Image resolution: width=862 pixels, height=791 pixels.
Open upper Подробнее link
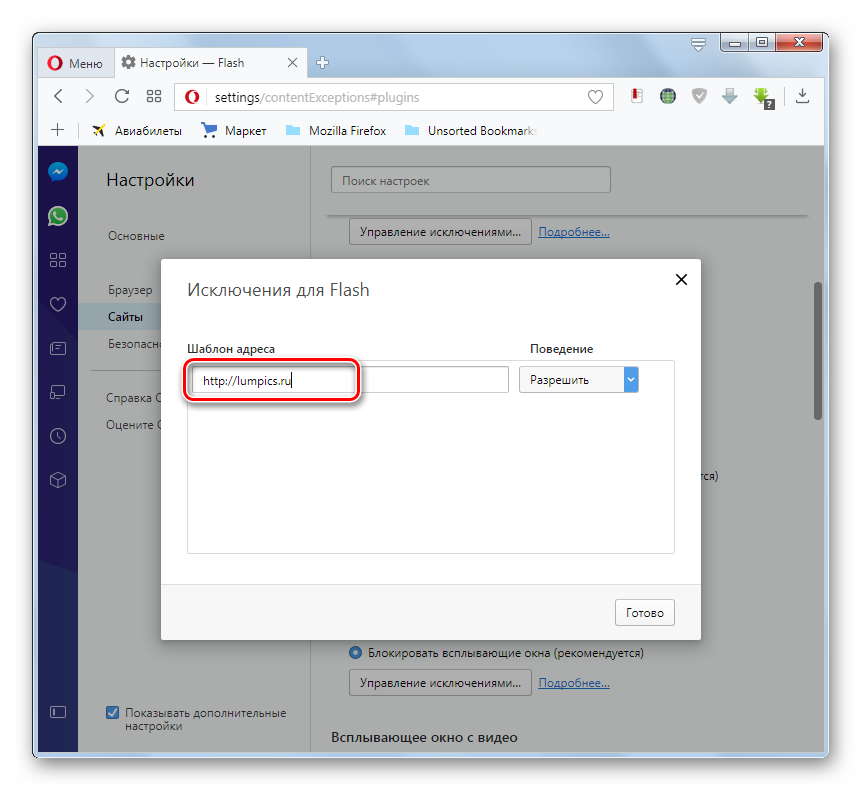[x=574, y=232]
